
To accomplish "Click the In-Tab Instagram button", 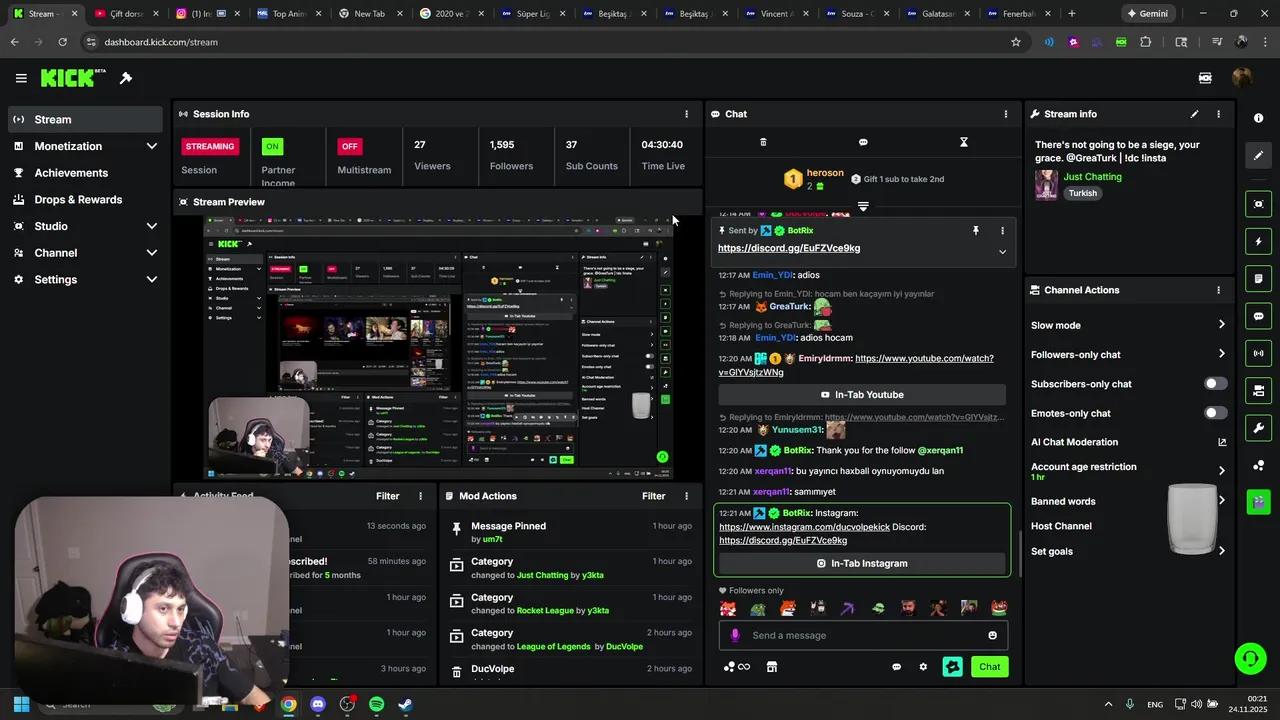I will [x=862, y=563].
